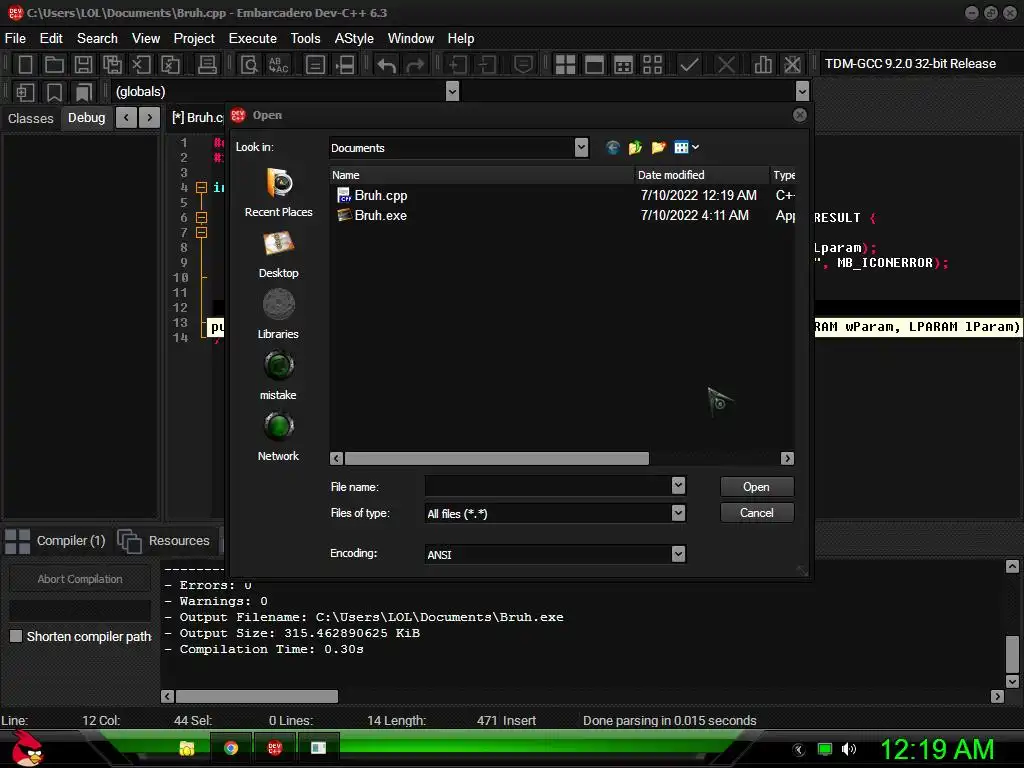Click the Compile and Run toolbar icon
This screenshot has height=768, width=1024.
[x=623, y=64]
